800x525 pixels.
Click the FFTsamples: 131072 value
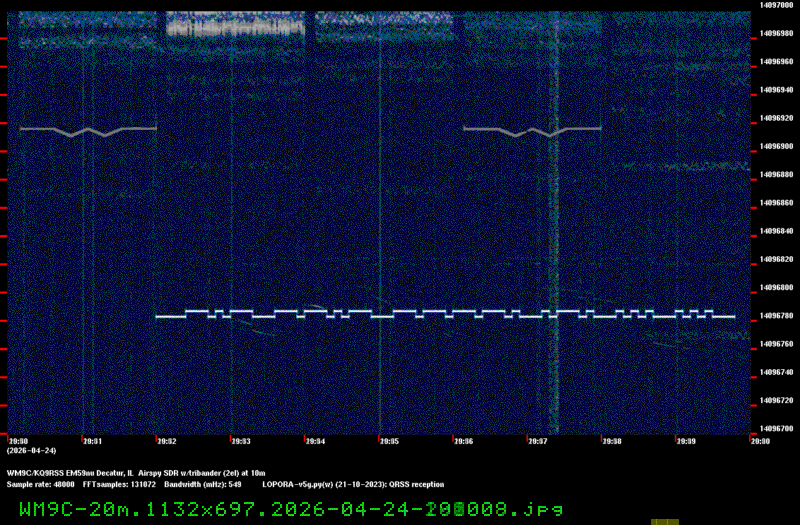(x=119, y=485)
